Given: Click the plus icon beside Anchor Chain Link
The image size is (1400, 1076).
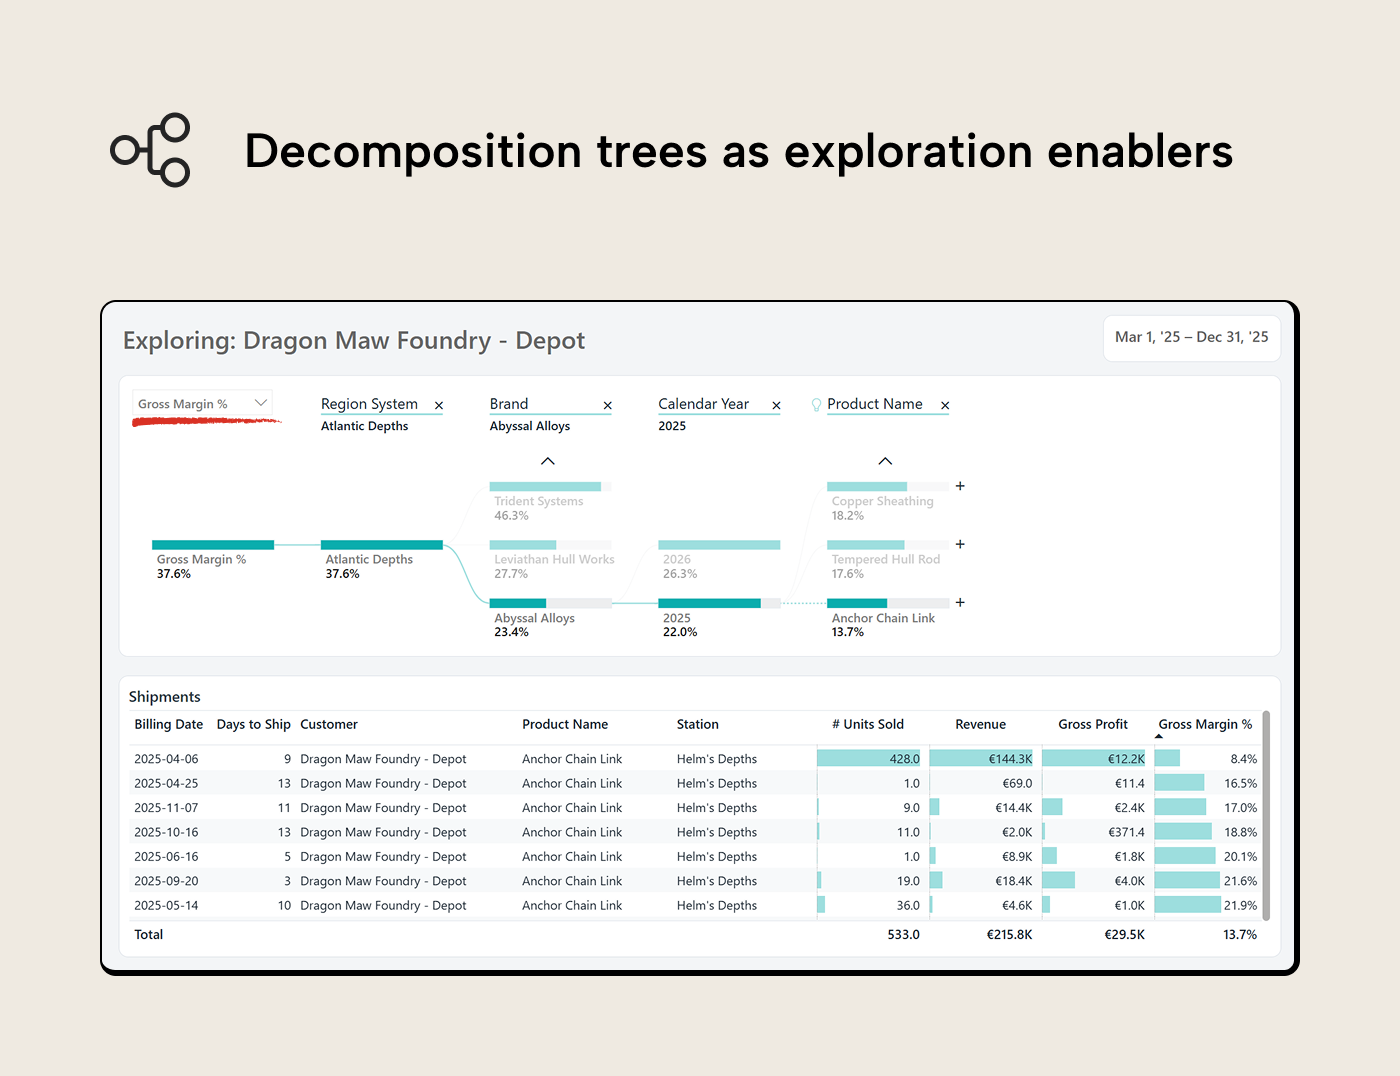Looking at the screenshot, I should pyautogui.click(x=960, y=602).
